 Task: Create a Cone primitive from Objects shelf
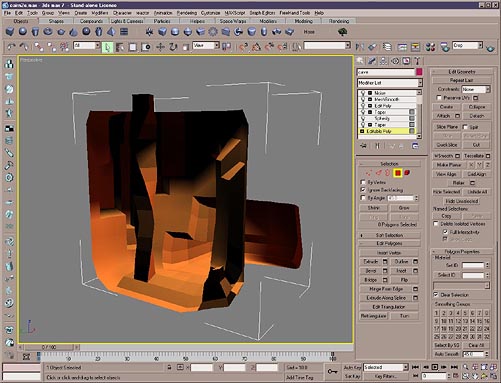[x=73, y=32]
